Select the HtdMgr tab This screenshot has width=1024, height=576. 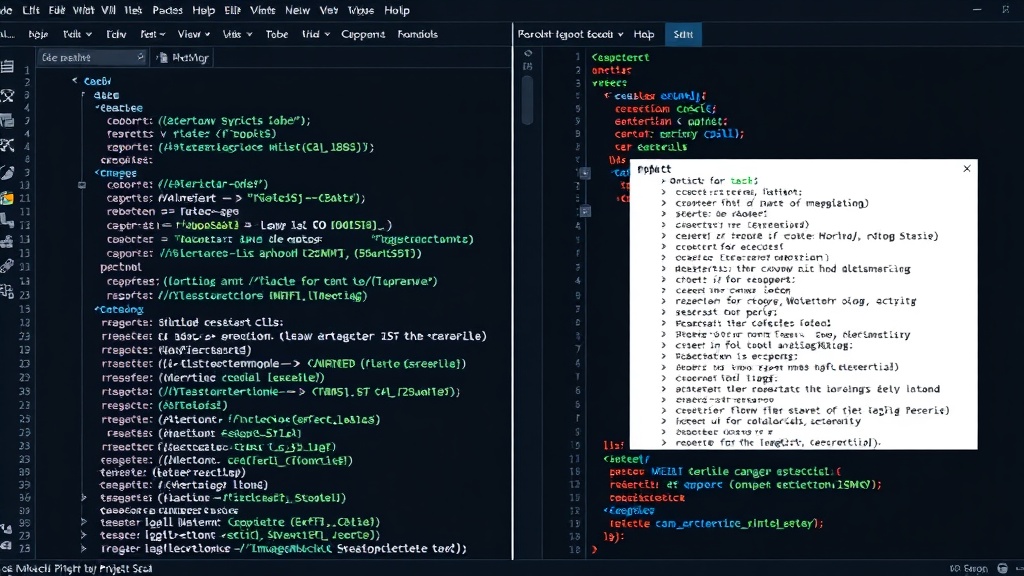click(x=183, y=57)
